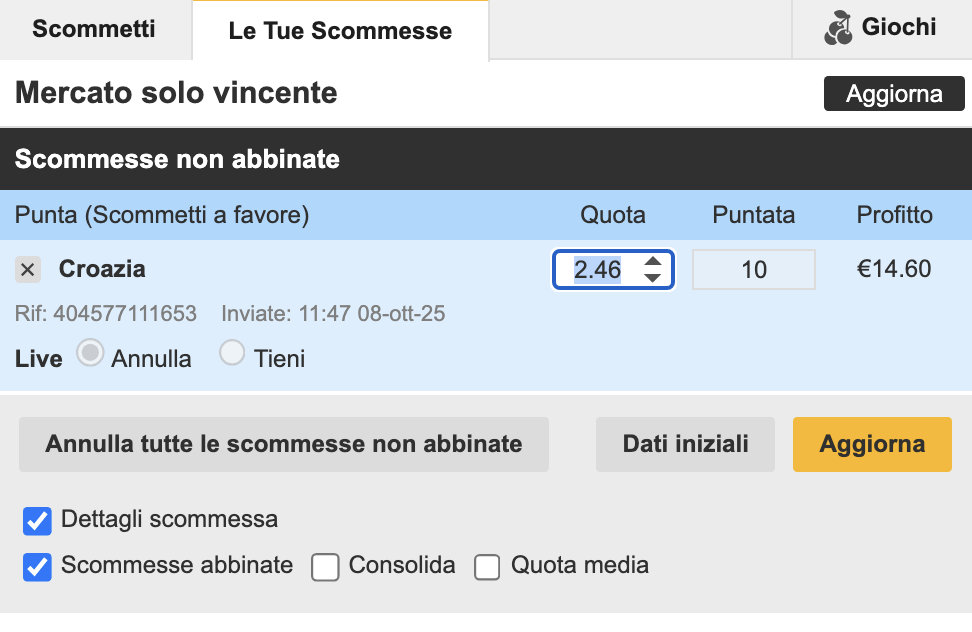Click the Puntata stake field

click(754, 269)
